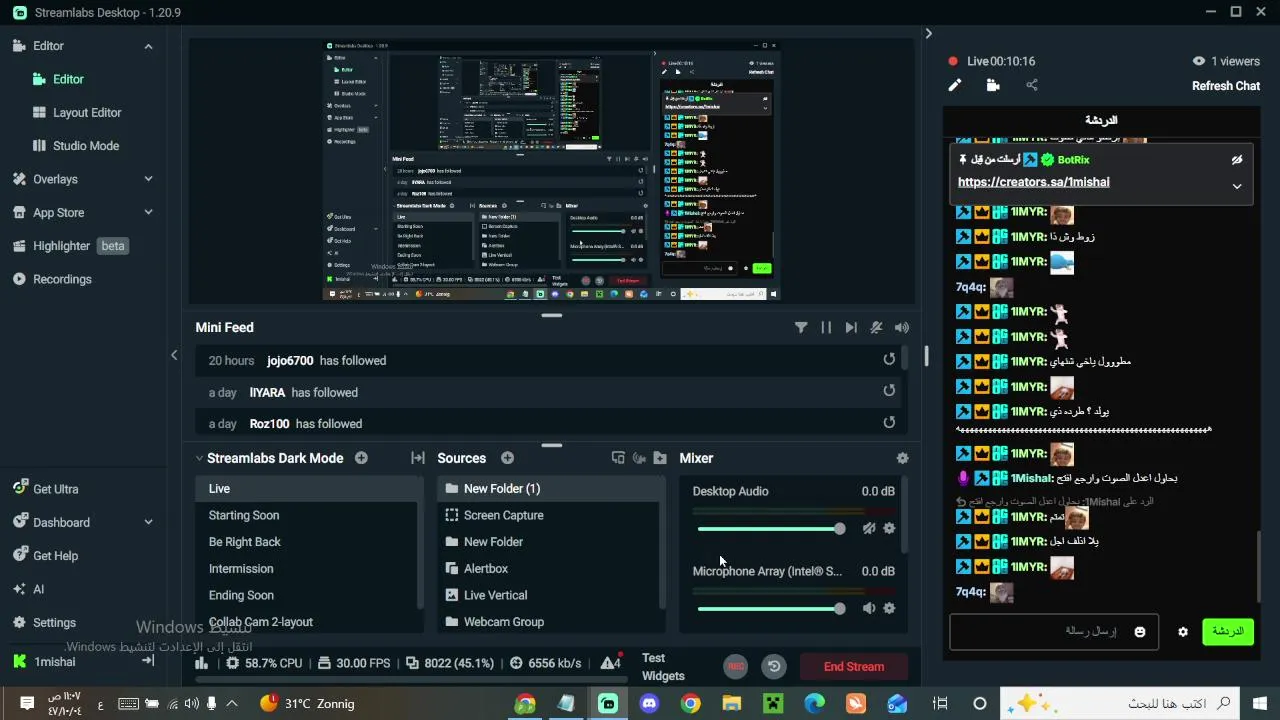Pause the Mini Feed alert queue

(826, 327)
